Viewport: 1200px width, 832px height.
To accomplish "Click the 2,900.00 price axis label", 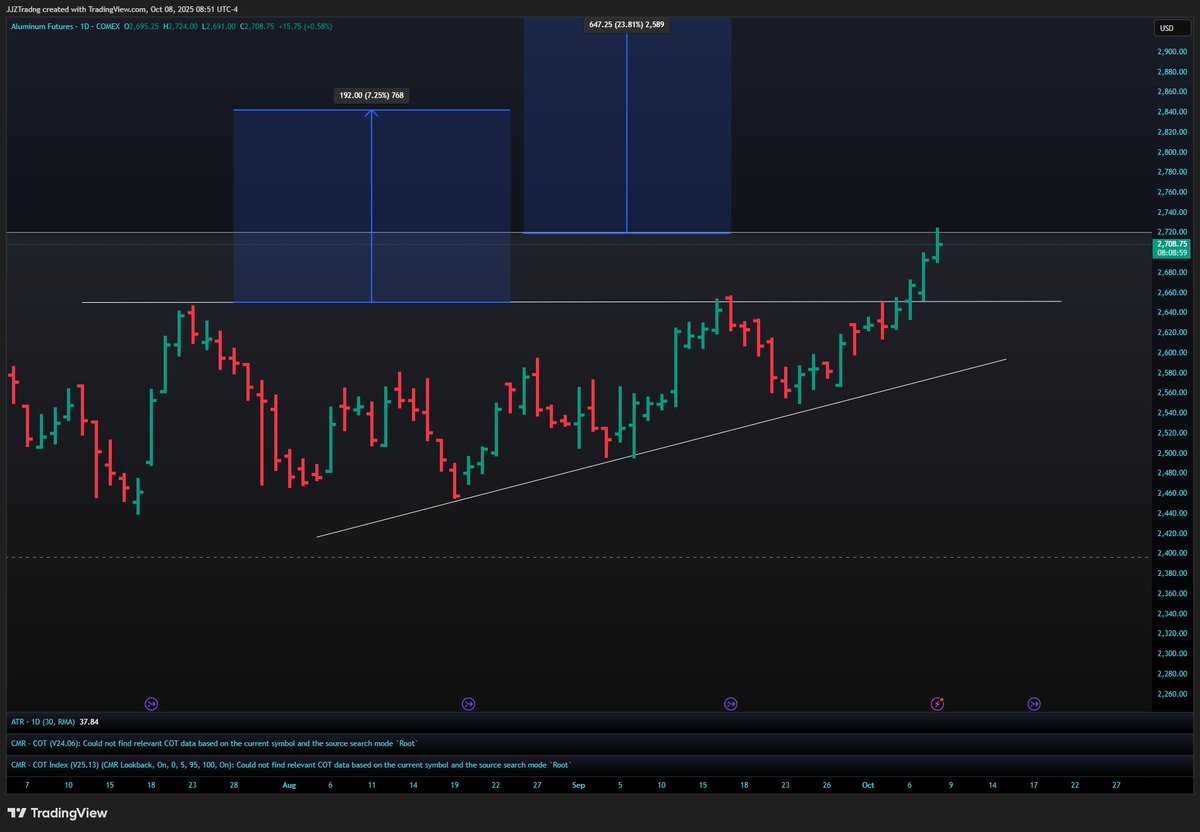I will point(1171,52).
